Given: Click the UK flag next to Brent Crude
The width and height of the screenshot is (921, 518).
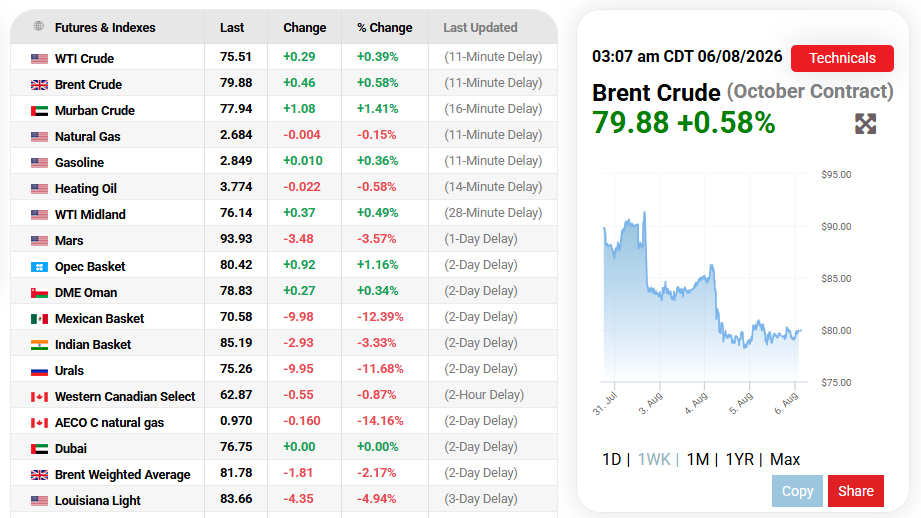Looking at the screenshot, I should click(39, 85).
